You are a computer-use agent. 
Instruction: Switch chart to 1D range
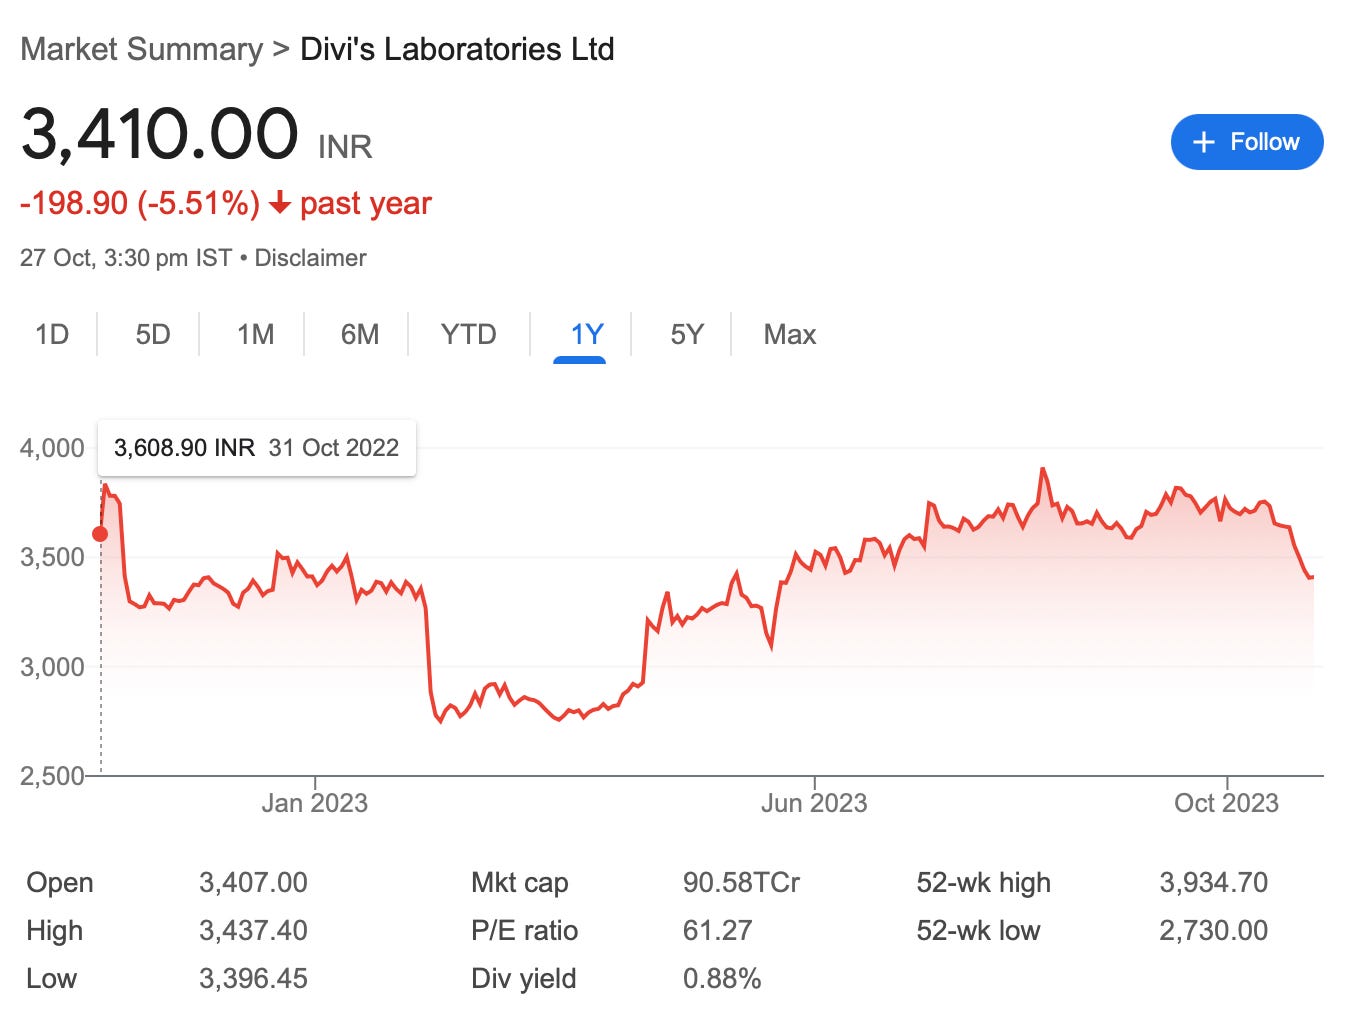[52, 334]
